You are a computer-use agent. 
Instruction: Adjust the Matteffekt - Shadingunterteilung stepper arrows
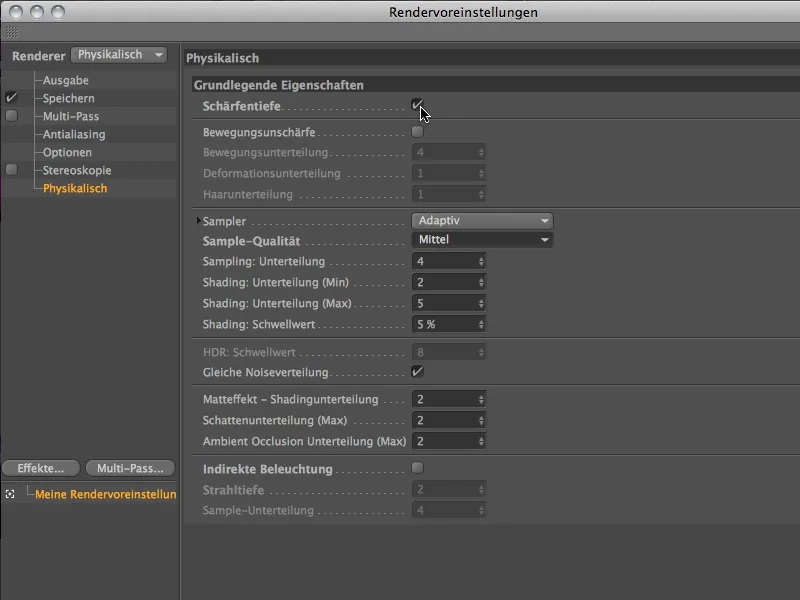pyautogui.click(x=481, y=399)
